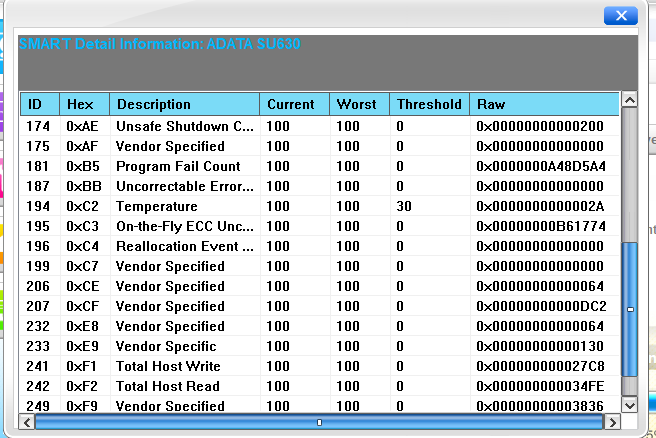
Task: Click ID cell 242
Action: point(38,386)
